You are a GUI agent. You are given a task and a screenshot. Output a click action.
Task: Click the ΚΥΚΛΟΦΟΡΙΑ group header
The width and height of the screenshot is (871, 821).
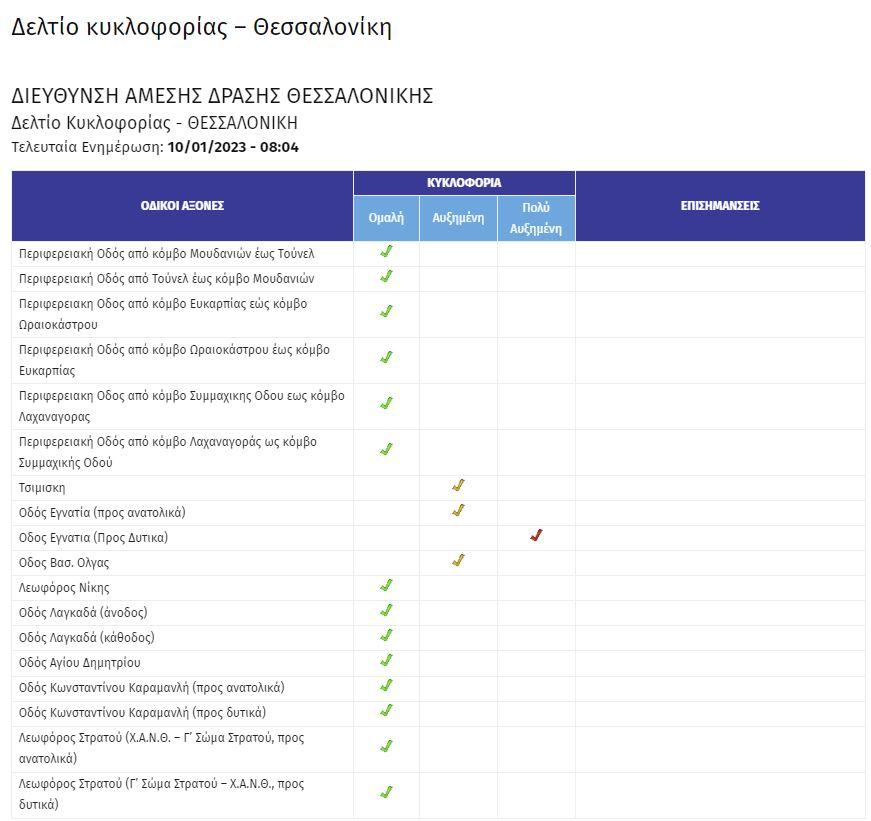[x=464, y=183]
